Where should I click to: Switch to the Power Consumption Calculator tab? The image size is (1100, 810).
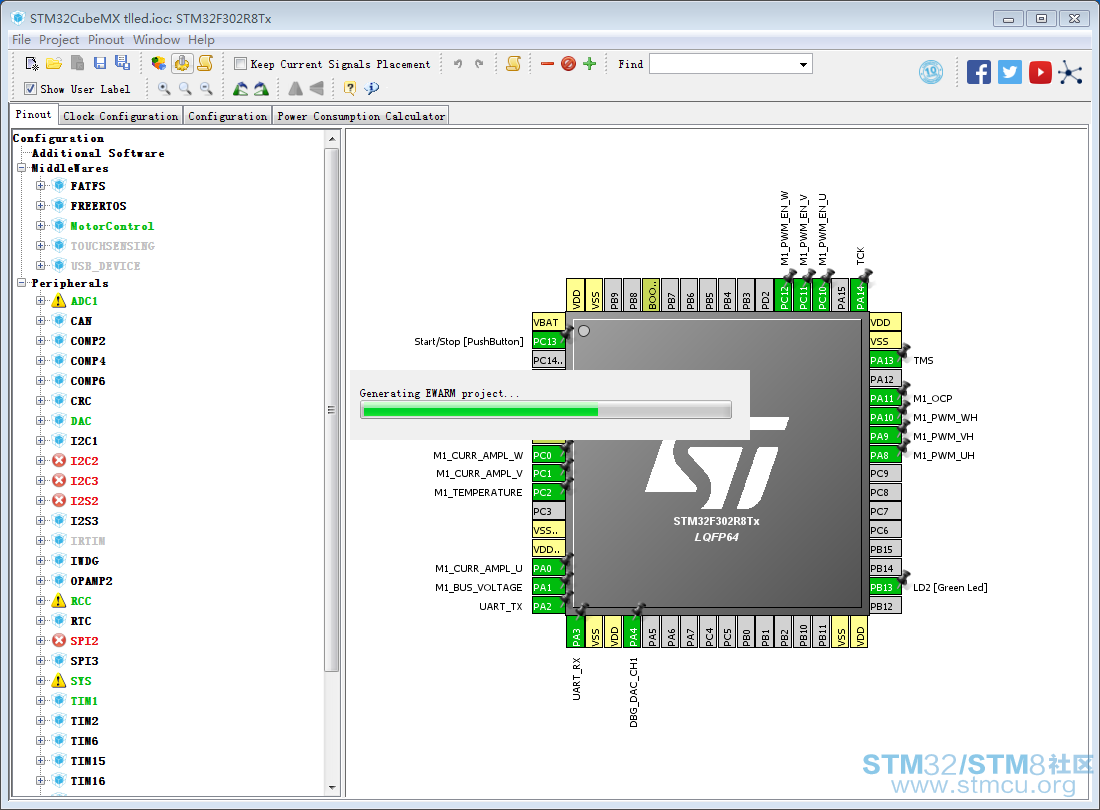(361, 116)
